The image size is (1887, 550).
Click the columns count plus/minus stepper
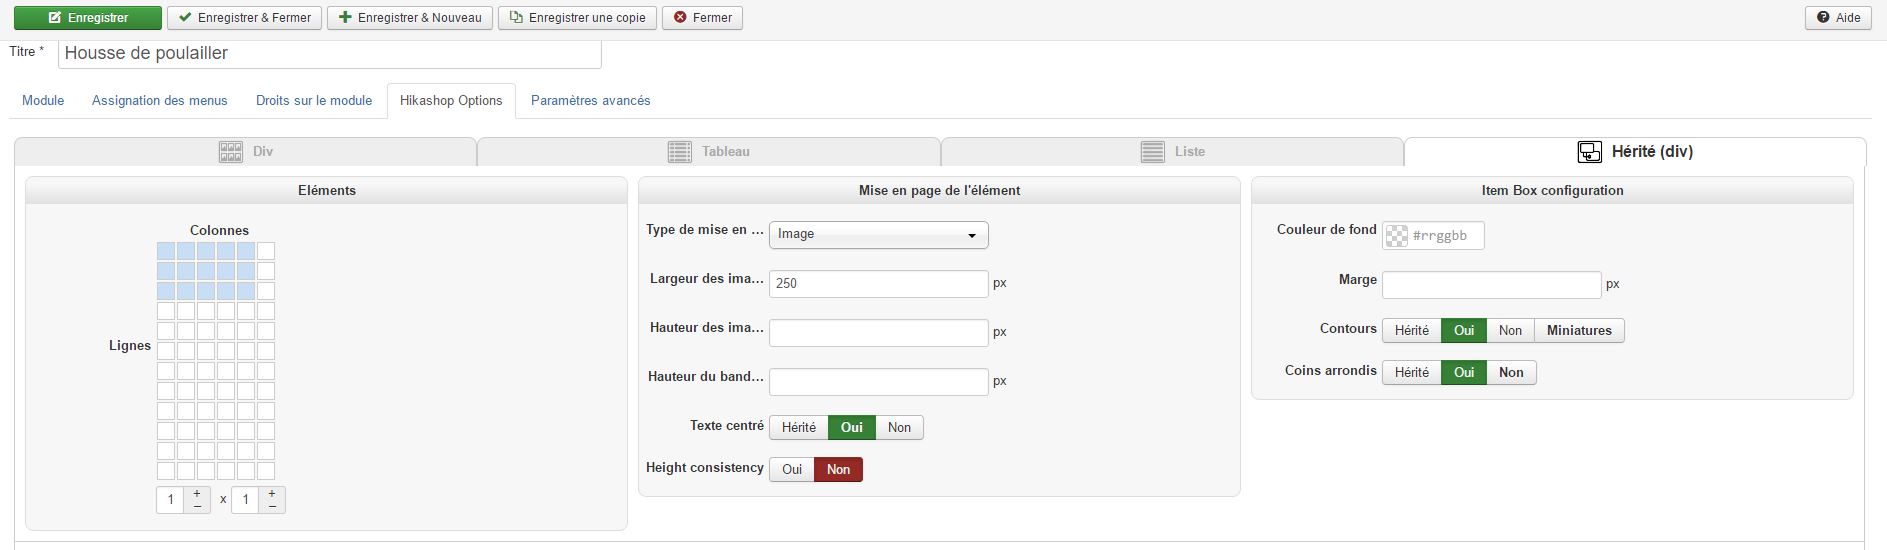pyautogui.click(x=197, y=500)
